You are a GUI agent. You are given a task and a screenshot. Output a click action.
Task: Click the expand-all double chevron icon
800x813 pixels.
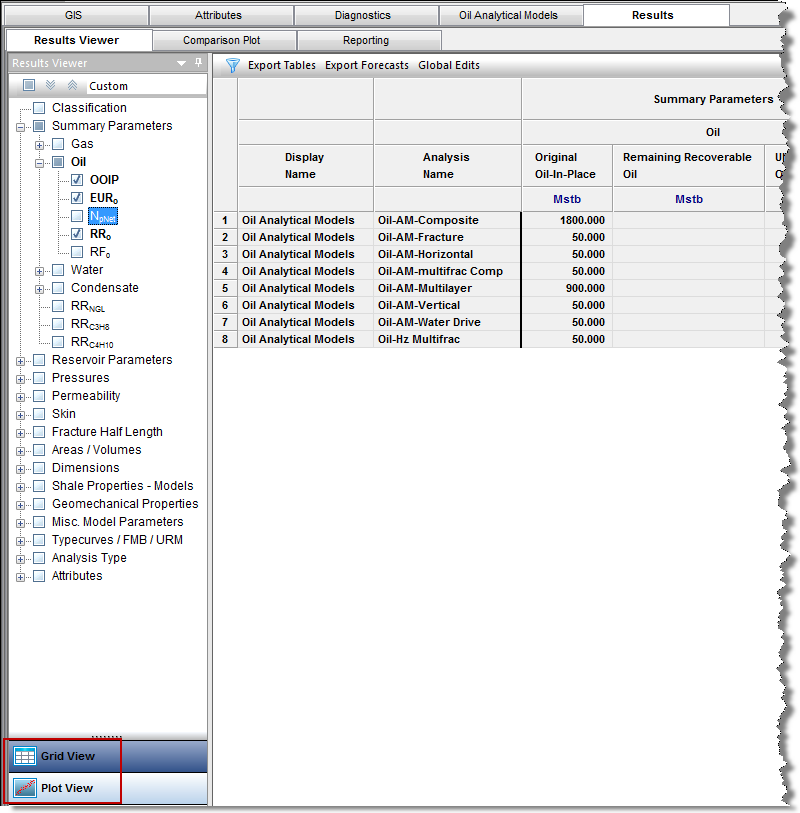tap(50, 86)
